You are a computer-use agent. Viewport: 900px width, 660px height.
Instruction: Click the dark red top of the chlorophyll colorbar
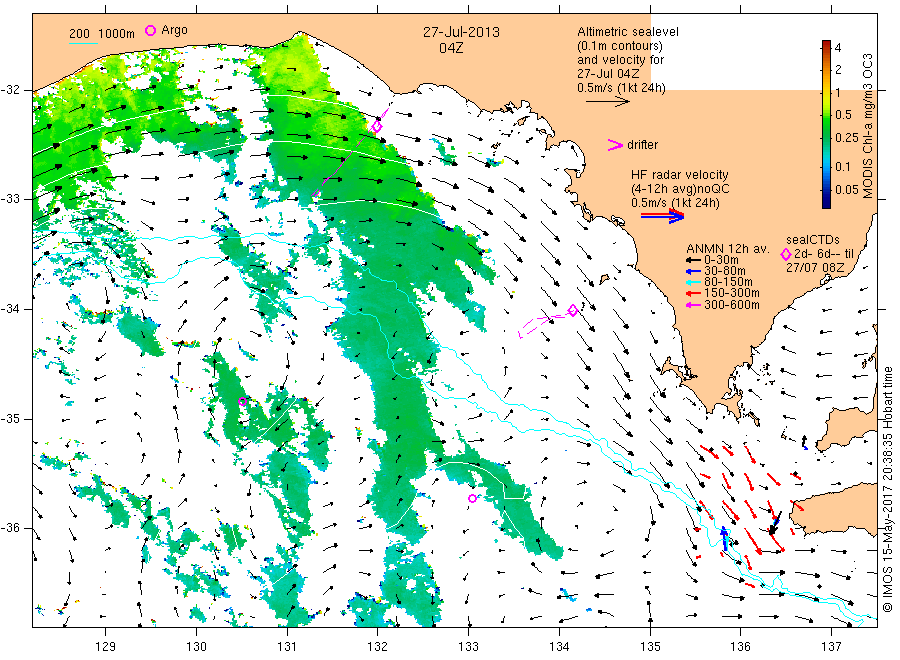pos(826,44)
